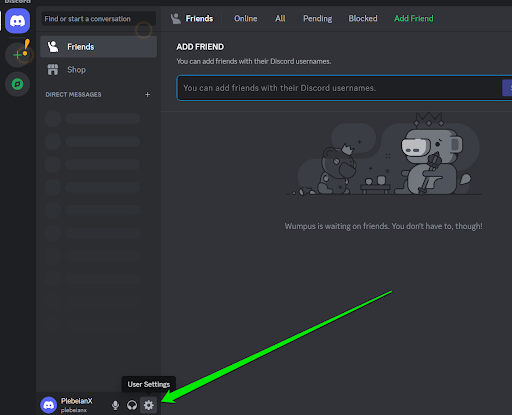The height and width of the screenshot is (415, 512).
Task: Select Friends in the sidebar
Action: pyautogui.click(x=98, y=47)
